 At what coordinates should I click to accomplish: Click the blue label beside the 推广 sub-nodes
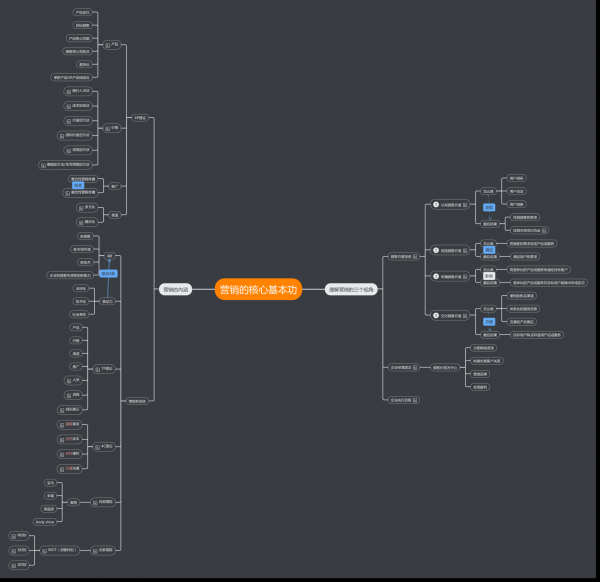(78, 186)
